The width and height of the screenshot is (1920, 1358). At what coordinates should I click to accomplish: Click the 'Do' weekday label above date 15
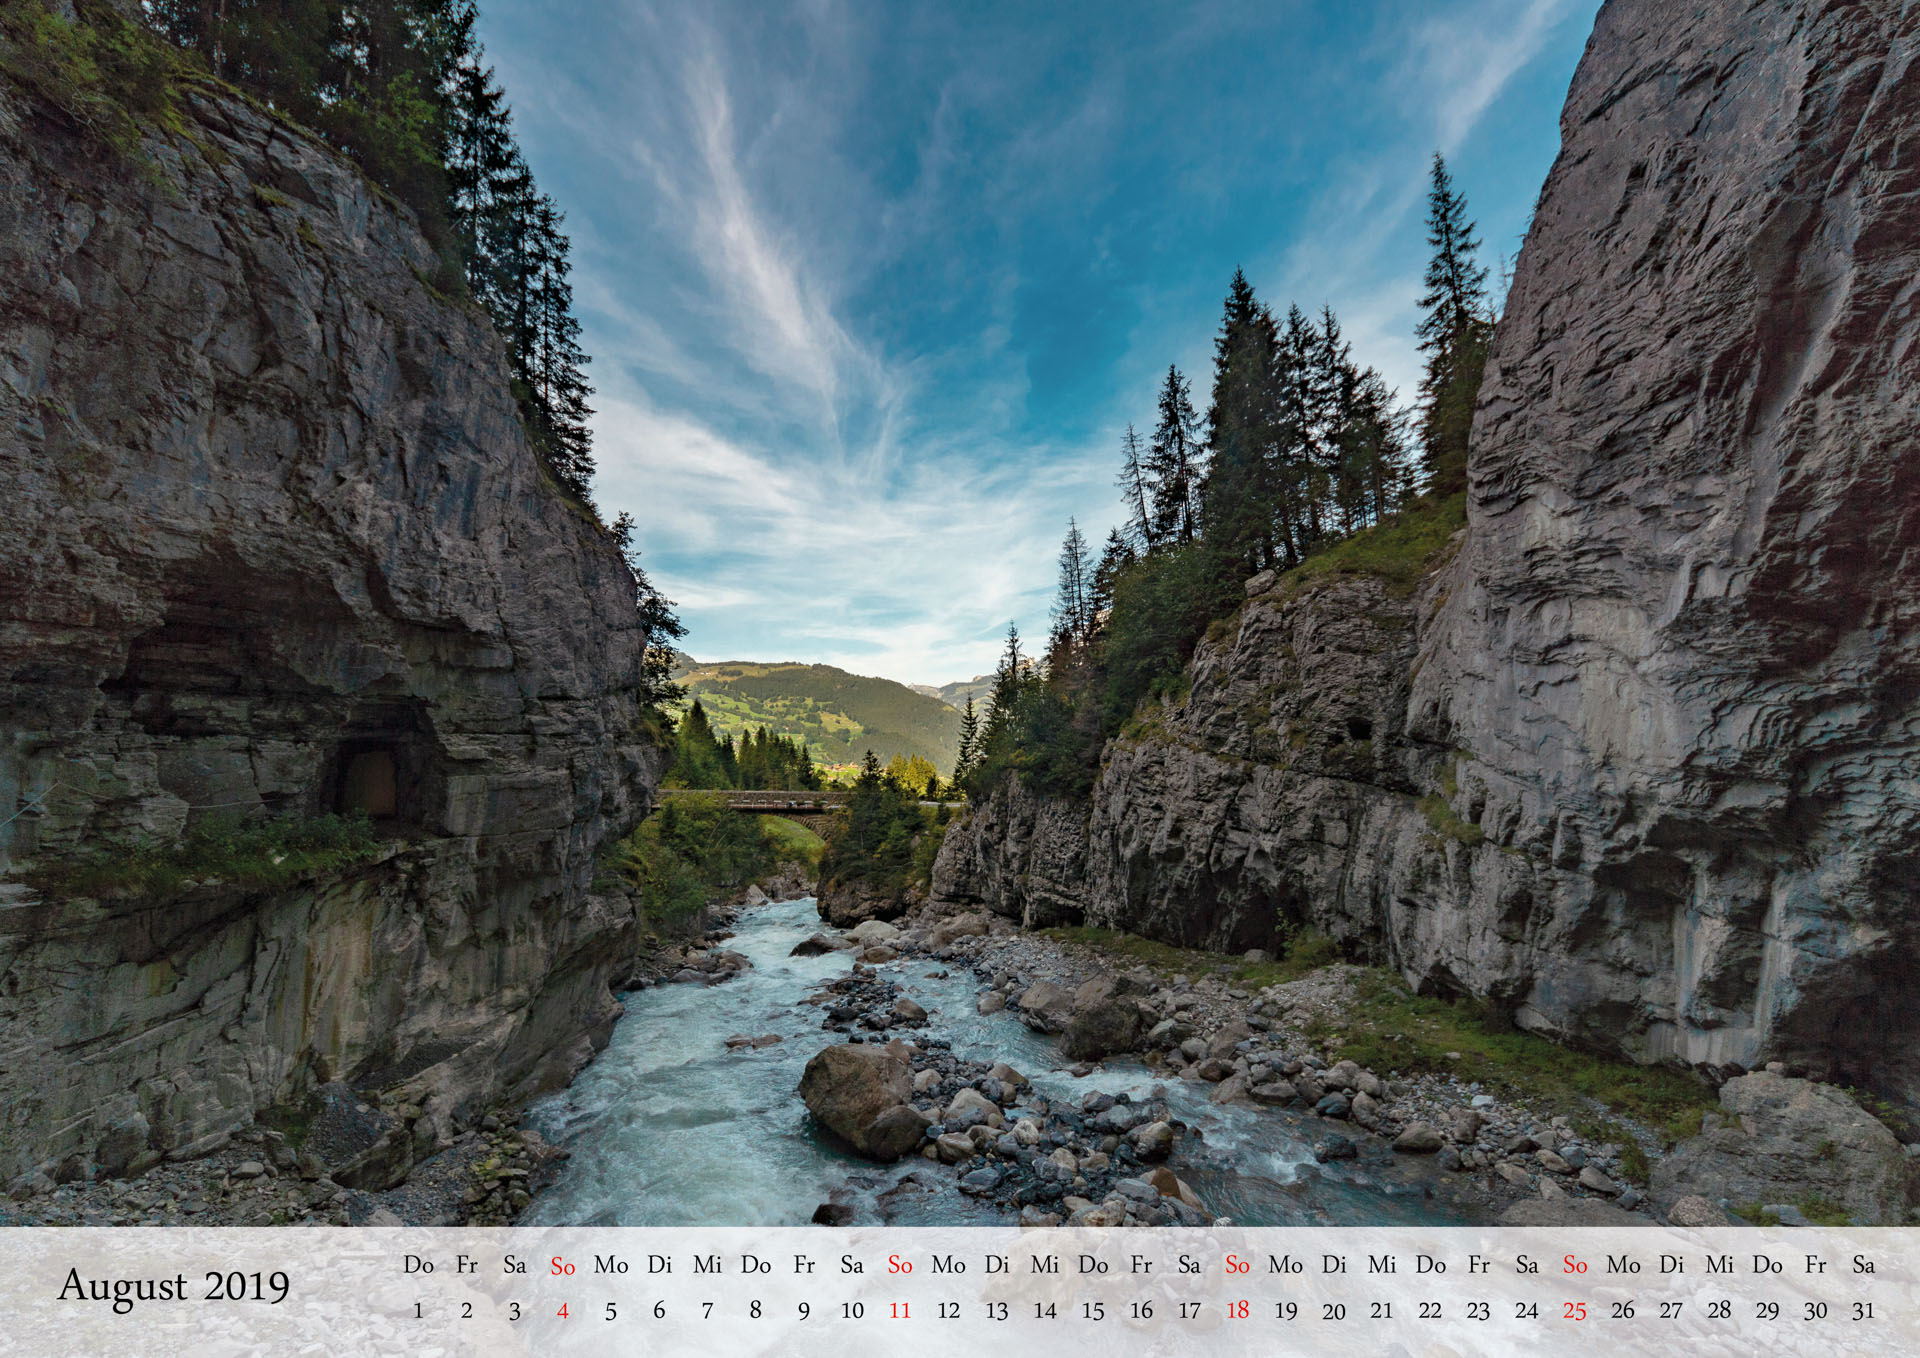click(x=1093, y=1265)
